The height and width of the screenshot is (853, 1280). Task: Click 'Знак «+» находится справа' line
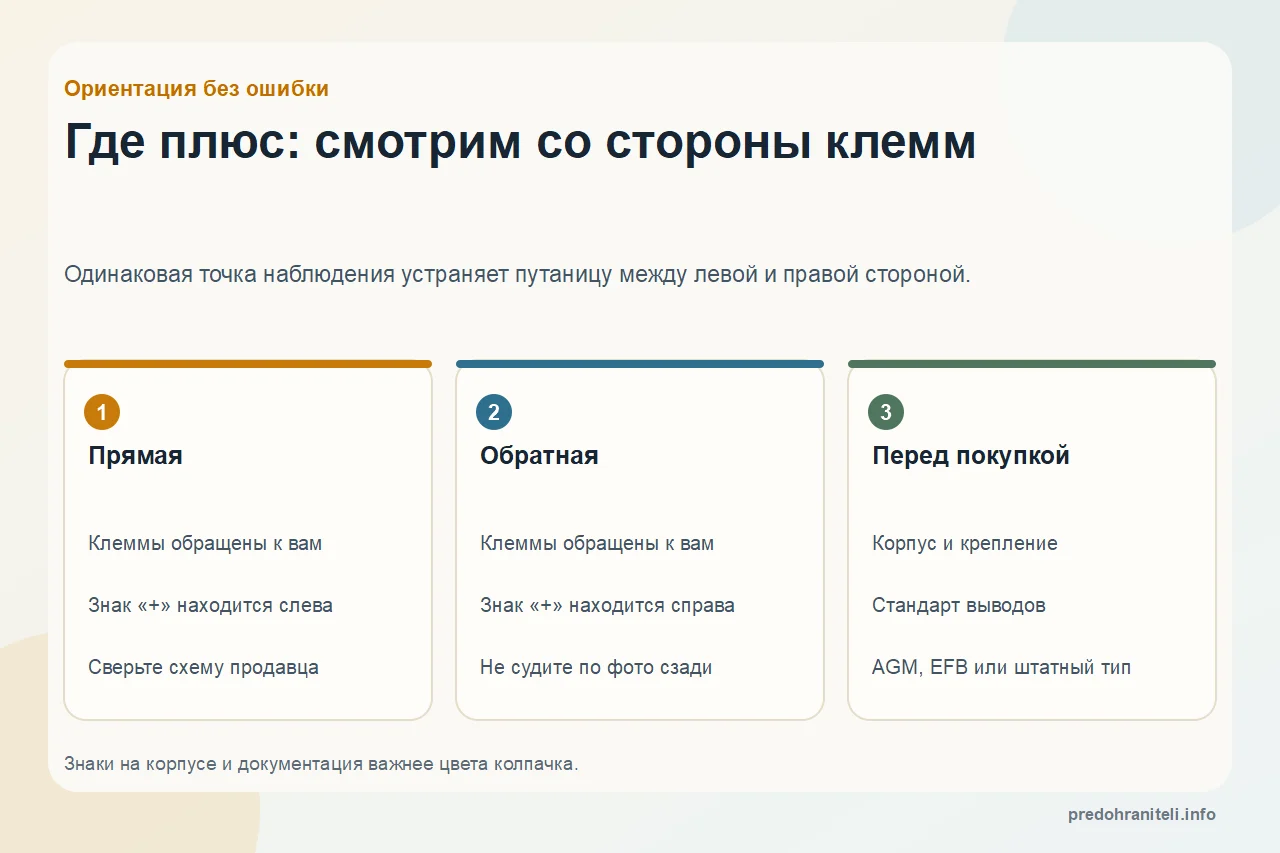[x=607, y=606]
